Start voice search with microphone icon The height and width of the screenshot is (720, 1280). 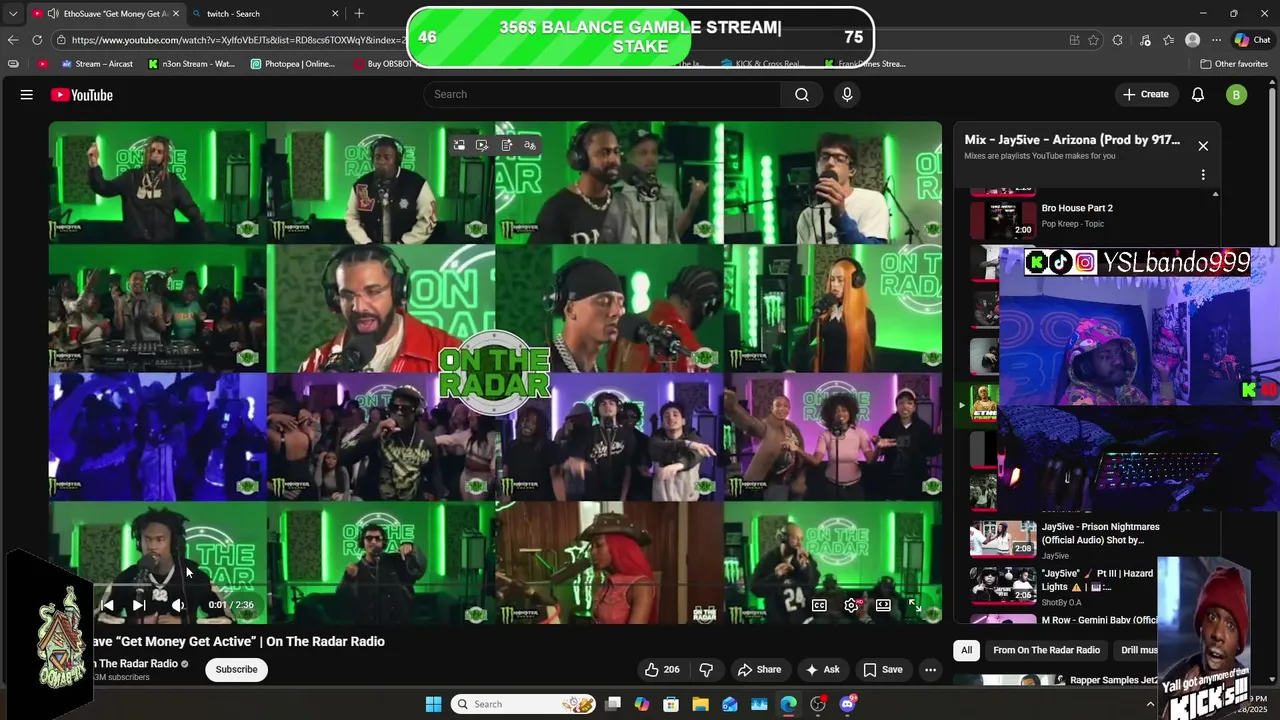point(847,94)
